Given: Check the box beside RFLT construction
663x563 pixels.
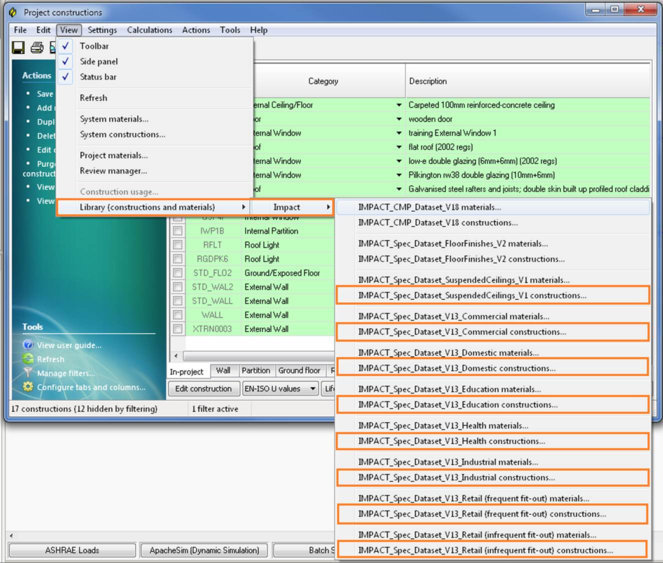Looking at the screenshot, I should tap(178, 245).
